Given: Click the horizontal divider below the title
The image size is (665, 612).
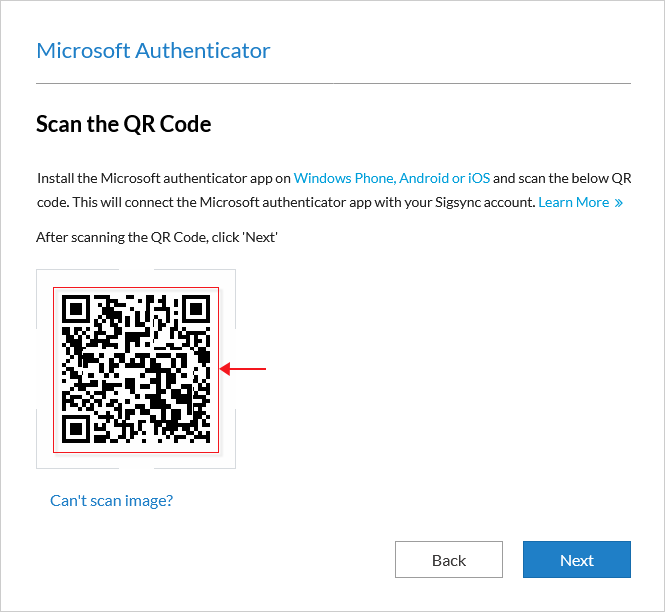Looking at the screenshot, I should (x=333, y=84).
